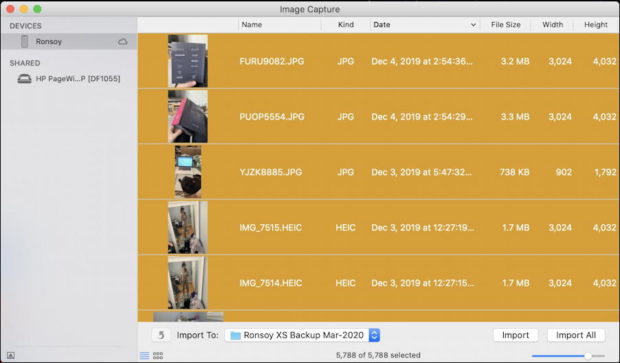
Task: Click the FURU9082.JPG file name
Action: 272,61
